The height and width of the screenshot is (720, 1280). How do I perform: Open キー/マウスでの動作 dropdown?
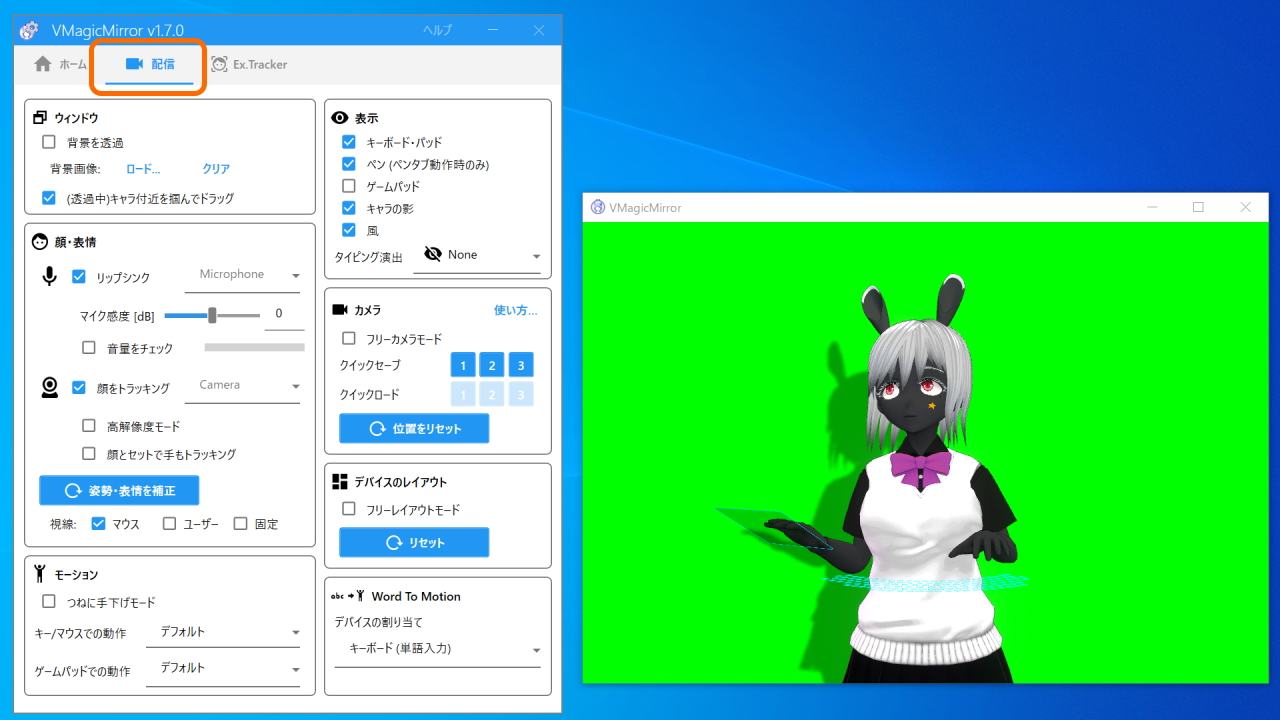(x=223, y=633)
